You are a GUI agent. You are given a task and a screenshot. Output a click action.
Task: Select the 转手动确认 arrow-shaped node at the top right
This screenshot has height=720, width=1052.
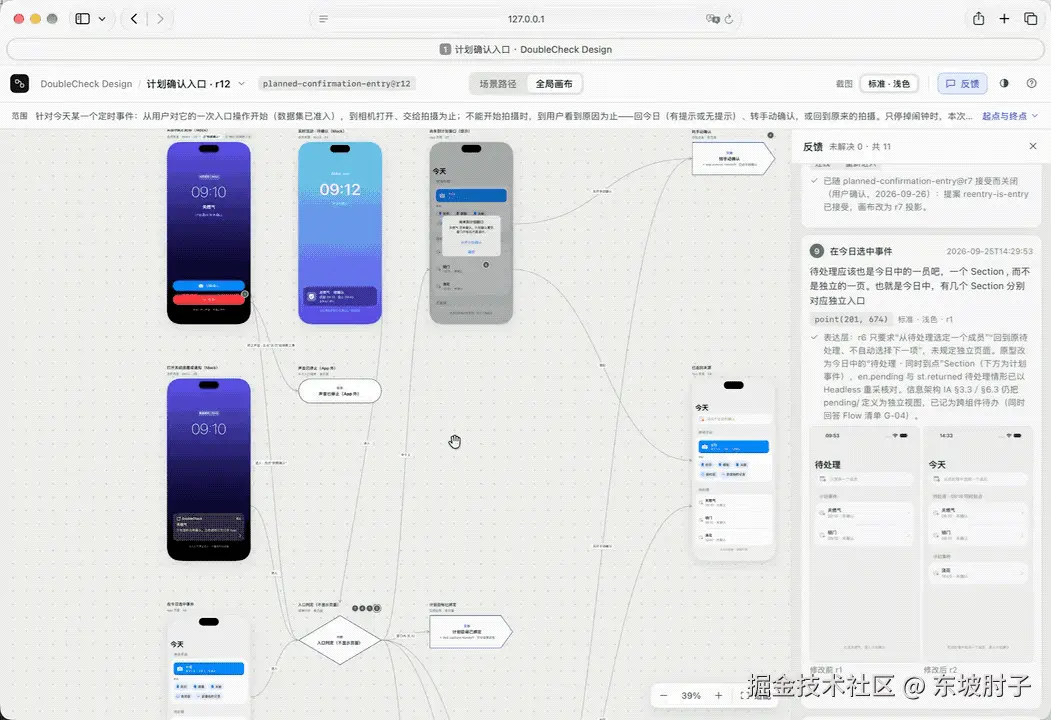point(733,159)
